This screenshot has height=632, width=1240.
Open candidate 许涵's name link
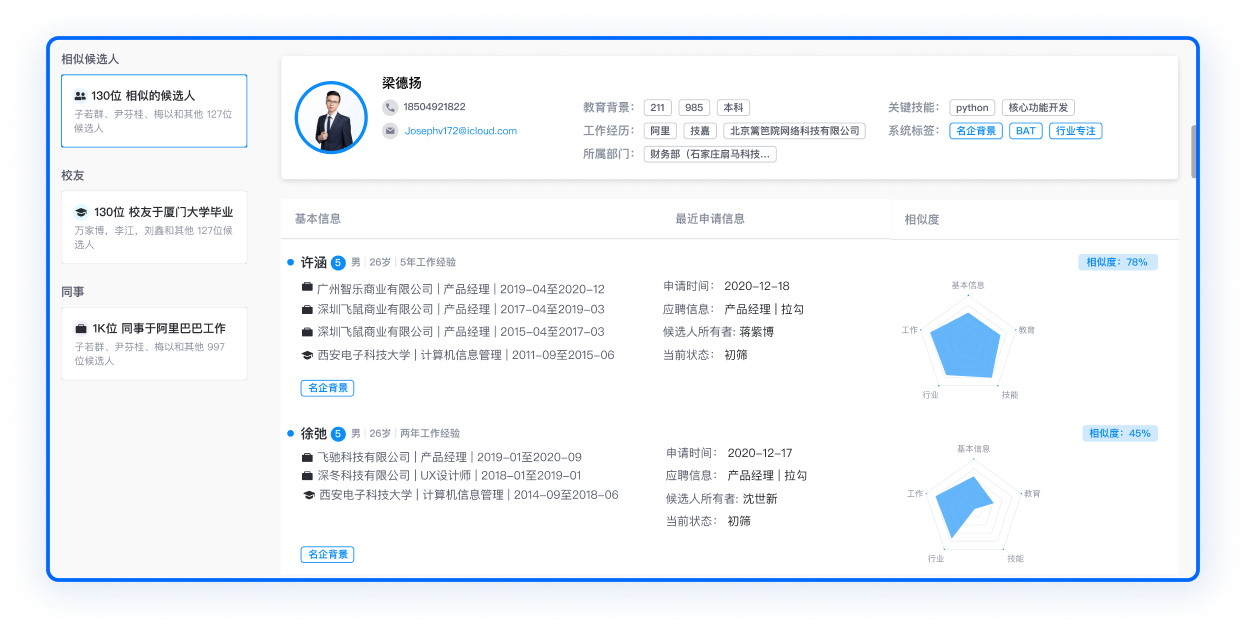tap(313, 263)
